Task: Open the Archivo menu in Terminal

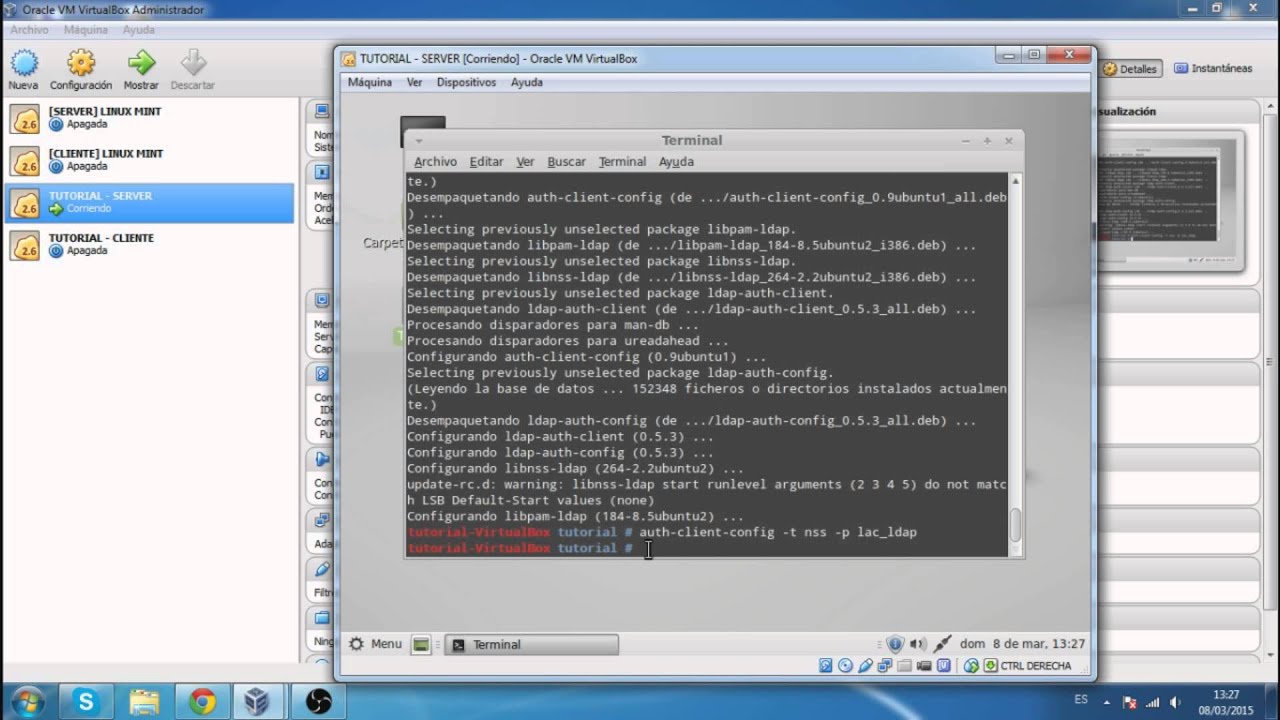Action: pos(435,161)
